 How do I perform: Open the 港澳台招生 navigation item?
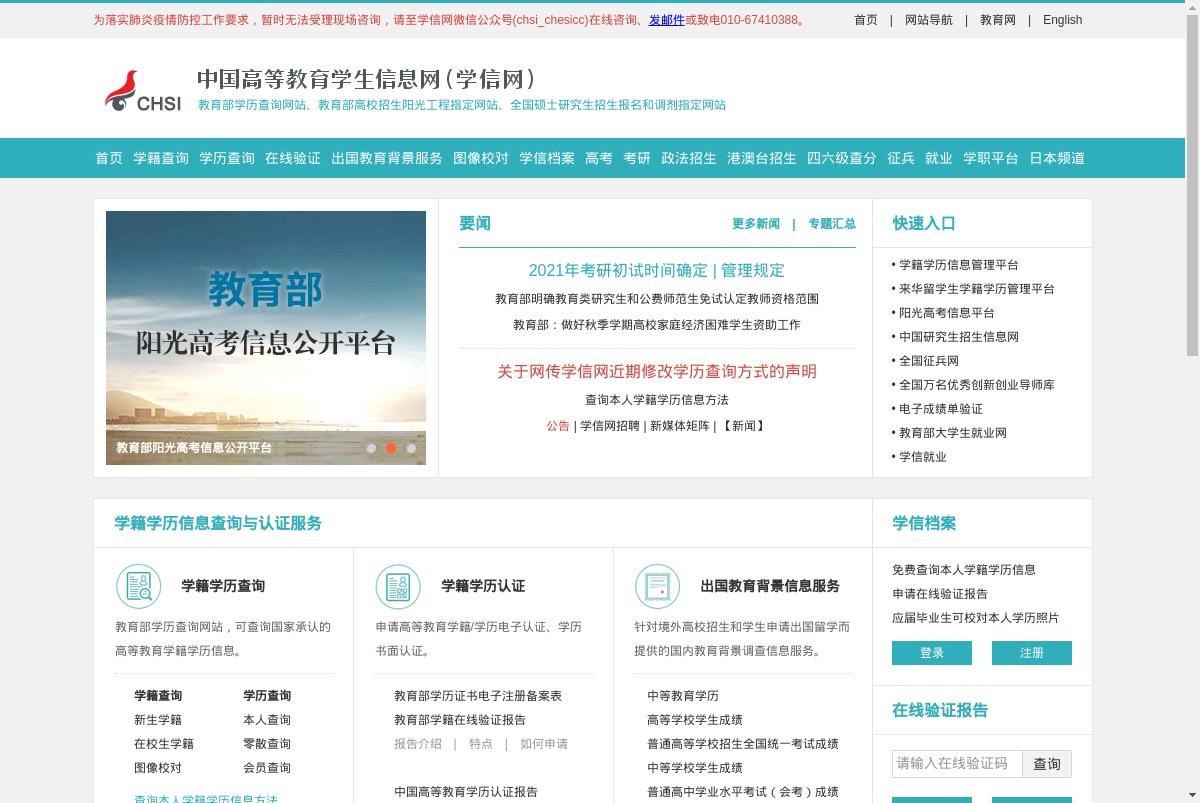(x=762, y=158)
